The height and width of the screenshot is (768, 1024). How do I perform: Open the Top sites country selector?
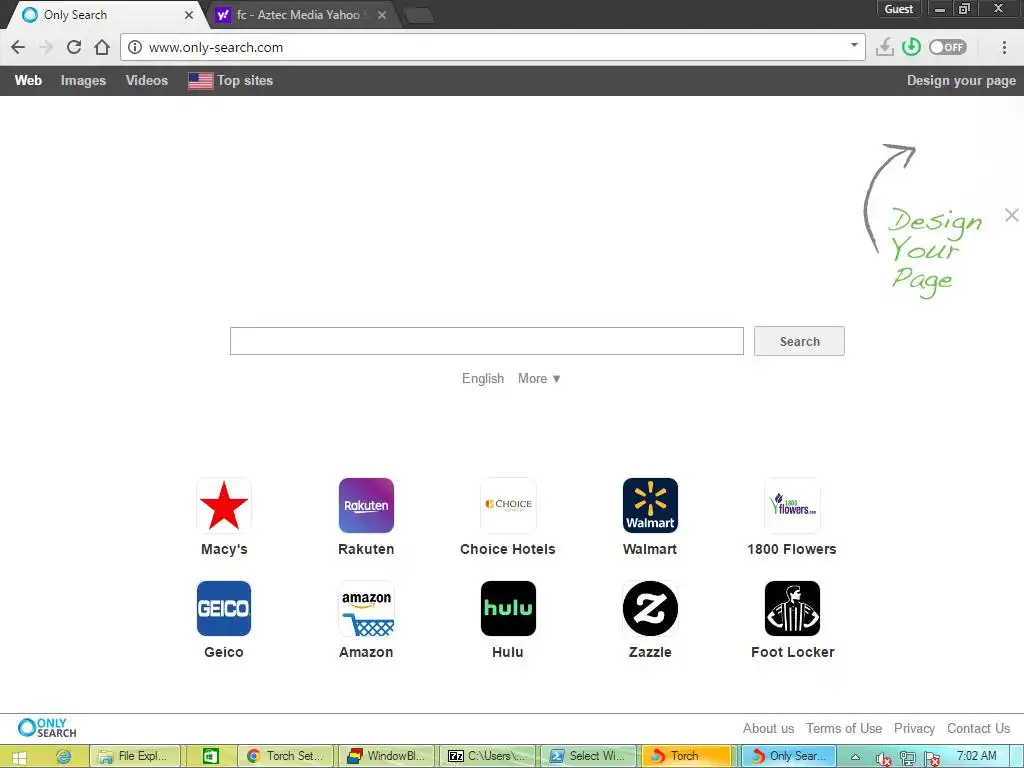(x=231, y=80)
